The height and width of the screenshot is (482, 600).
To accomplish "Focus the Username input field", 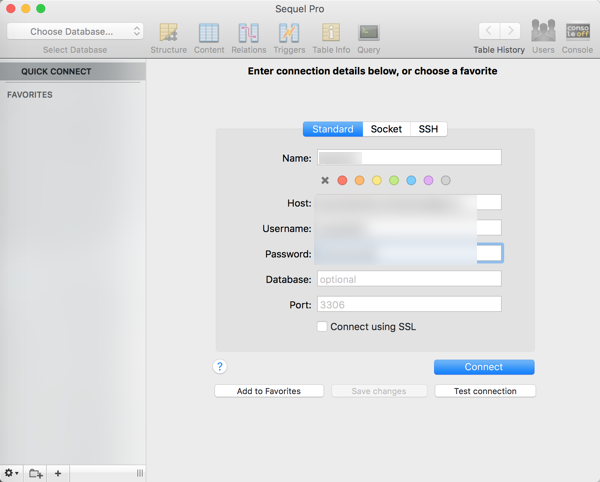I will (409, 228).
